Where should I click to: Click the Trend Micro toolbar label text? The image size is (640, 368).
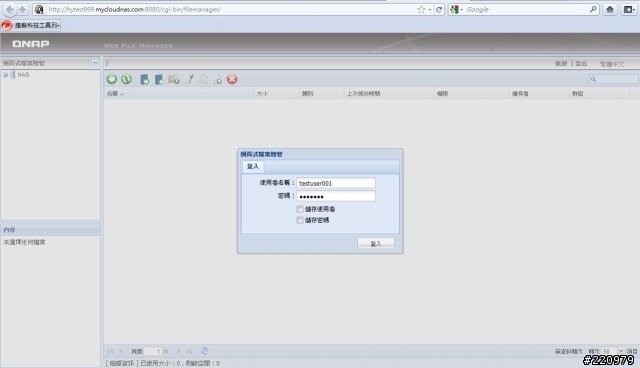[38, 25]
